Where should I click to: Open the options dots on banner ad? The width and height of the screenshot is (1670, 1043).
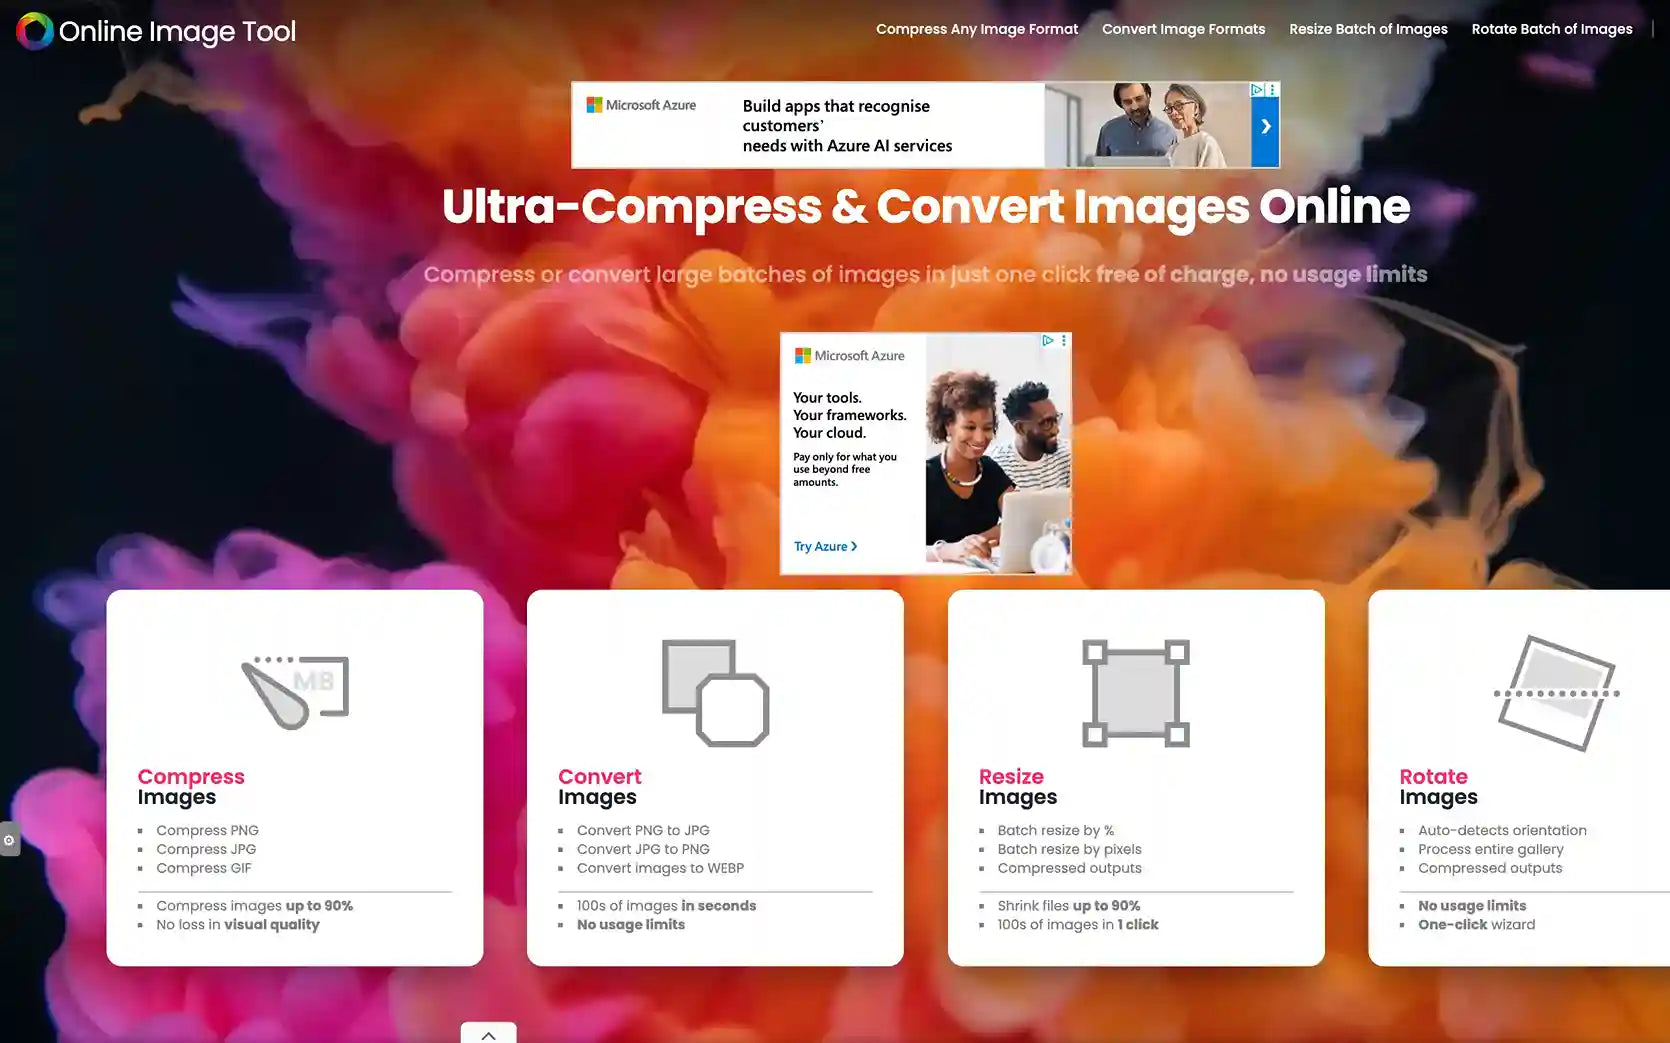1272,90
